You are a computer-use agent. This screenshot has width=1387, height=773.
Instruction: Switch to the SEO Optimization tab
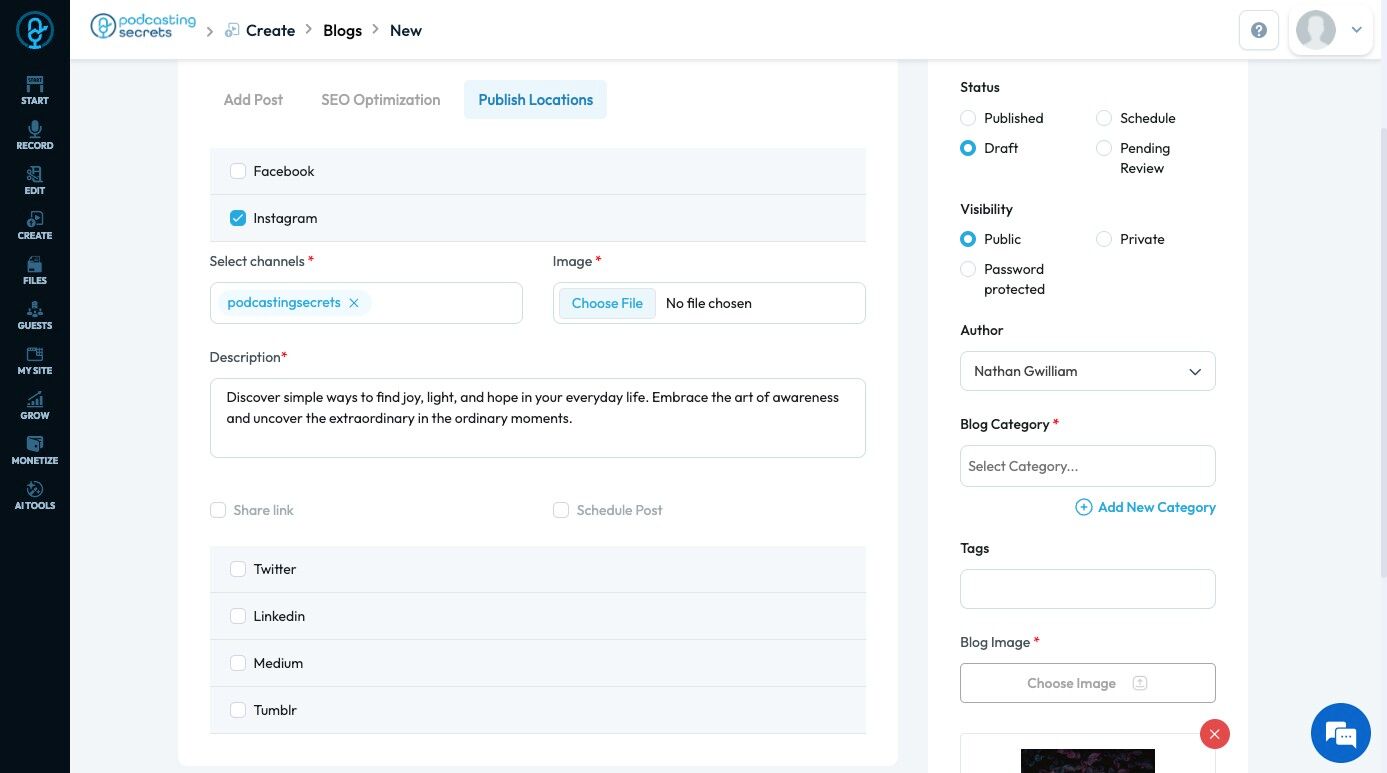coord(381,100)
